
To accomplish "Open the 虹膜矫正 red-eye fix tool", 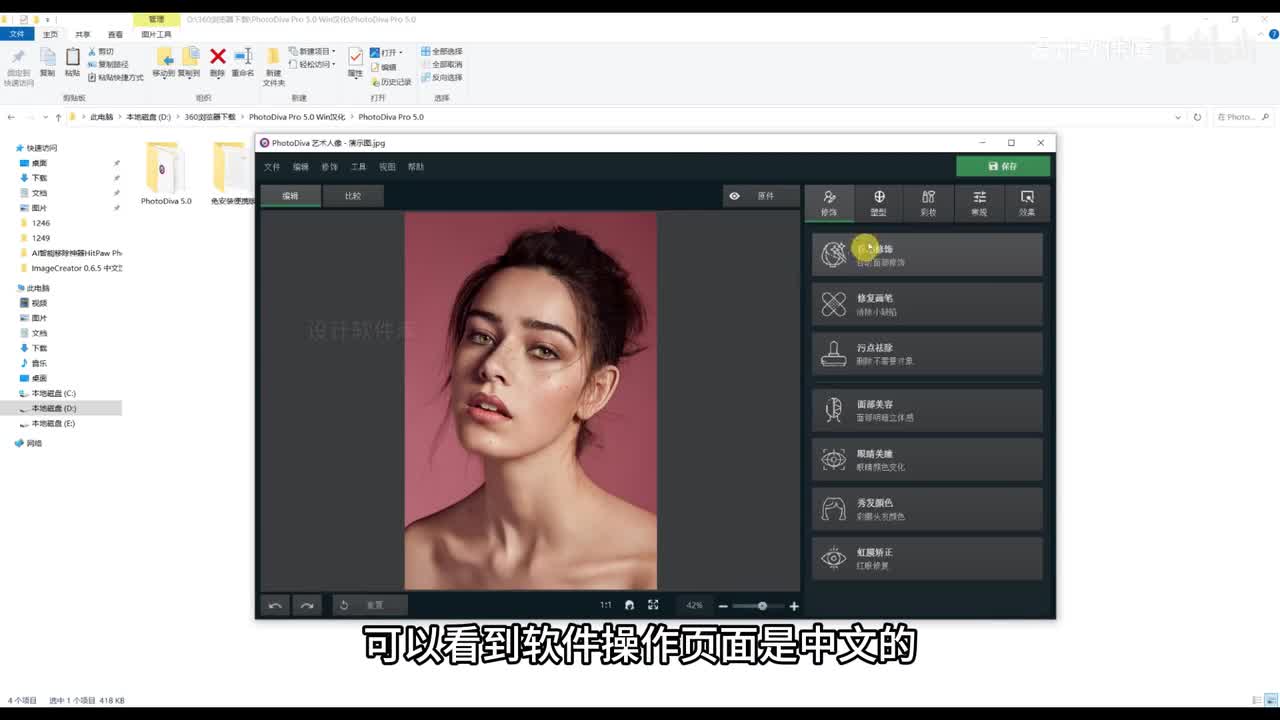I will pos(926,558).
